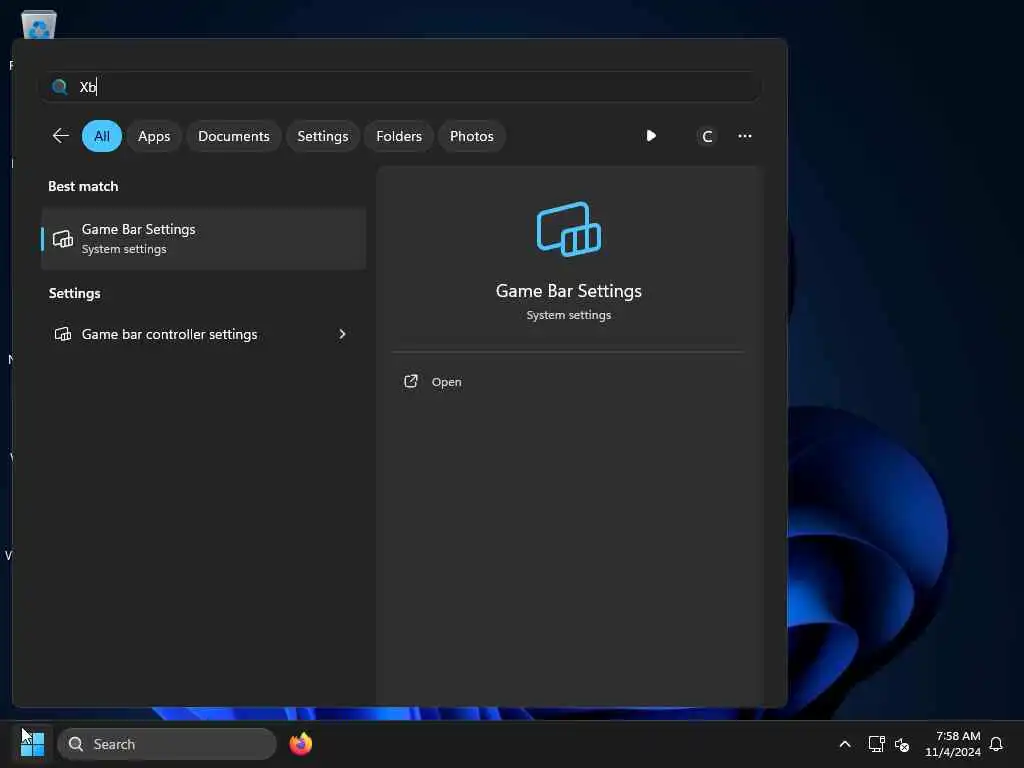Click into the search text field
This screenshot has height=768, width=1024.
(x=400, y=87)
